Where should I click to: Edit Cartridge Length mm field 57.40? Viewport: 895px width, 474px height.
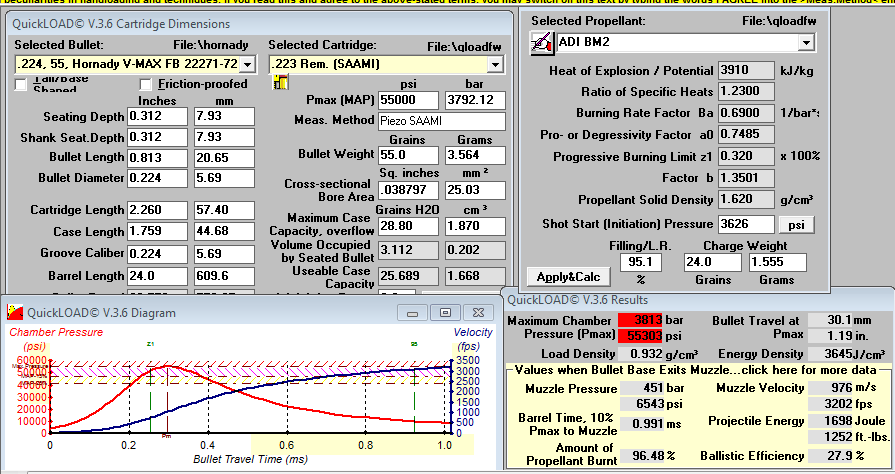[x=224, y=210]
